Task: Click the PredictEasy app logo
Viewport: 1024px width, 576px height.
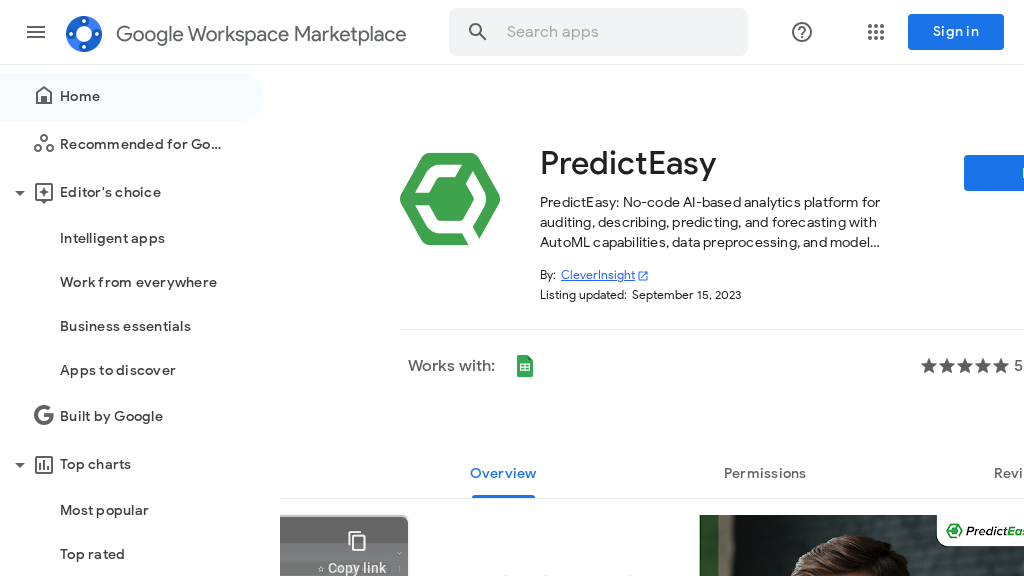Action: click(x=450, y=198)
